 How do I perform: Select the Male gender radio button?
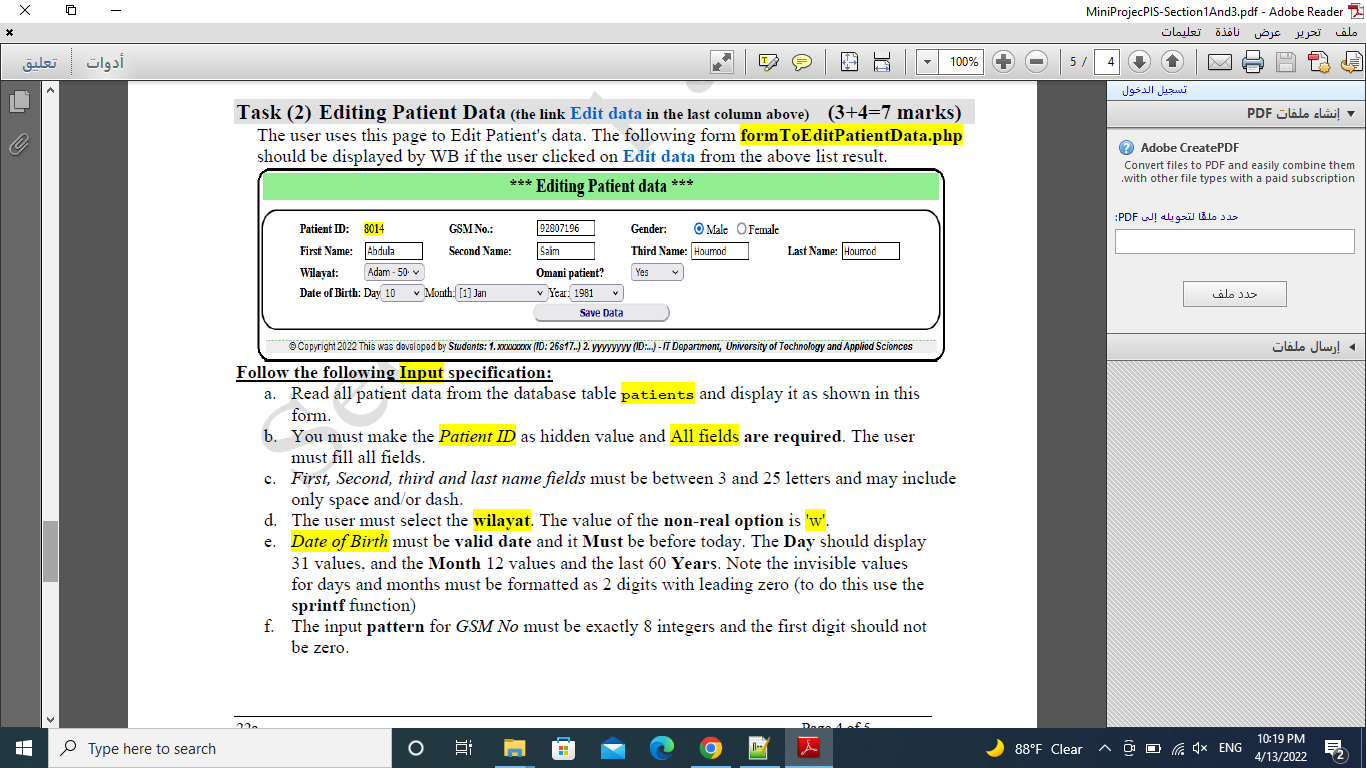tap(698, 229)
